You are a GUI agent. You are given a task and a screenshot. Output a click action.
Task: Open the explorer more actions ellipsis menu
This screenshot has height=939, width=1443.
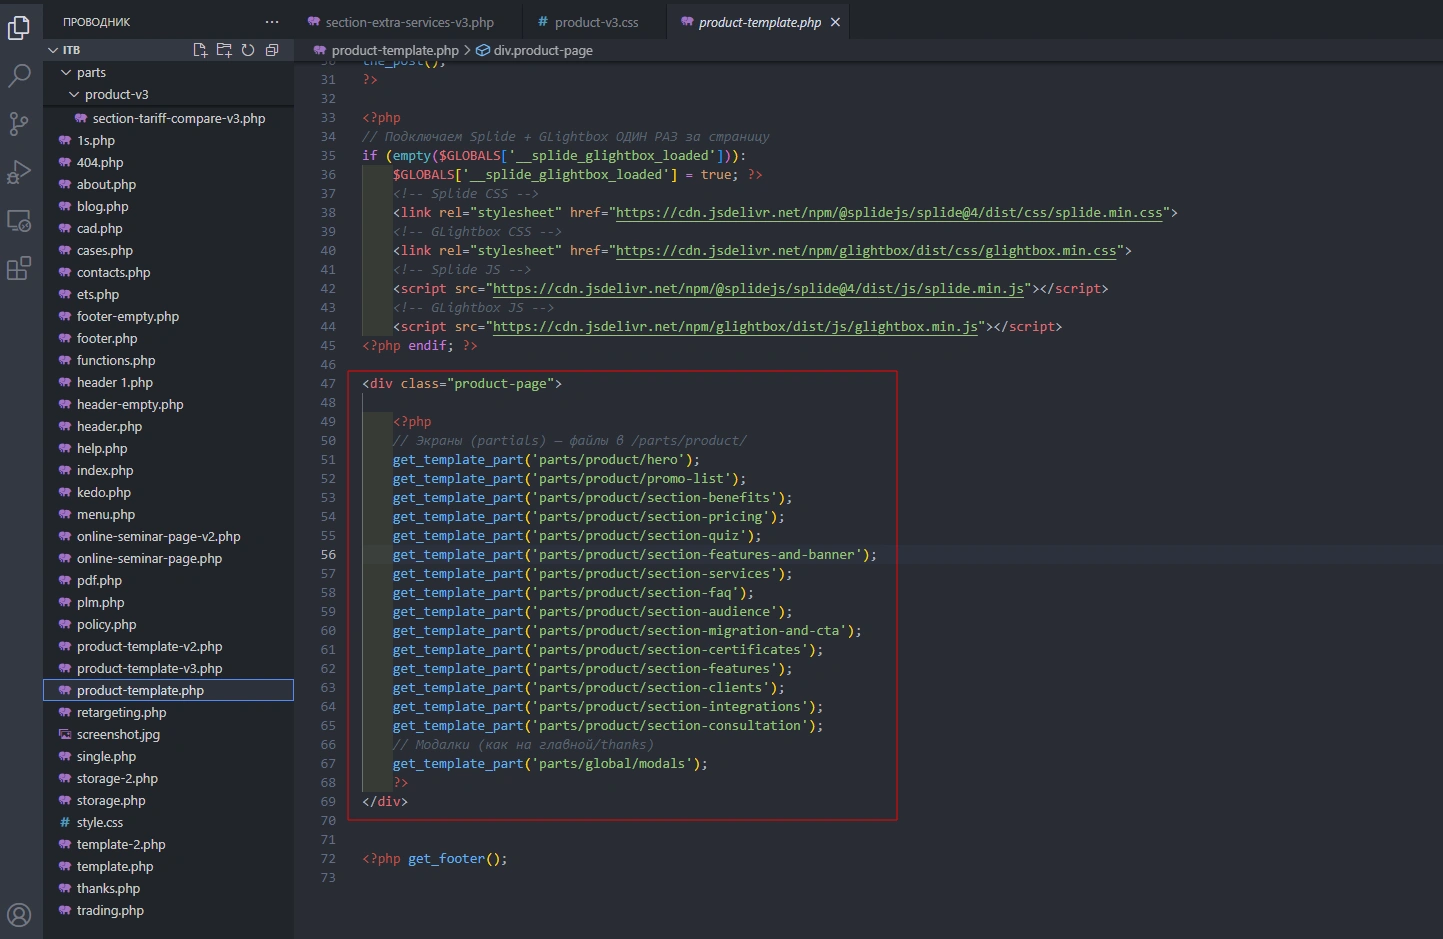tap(272, 22)
